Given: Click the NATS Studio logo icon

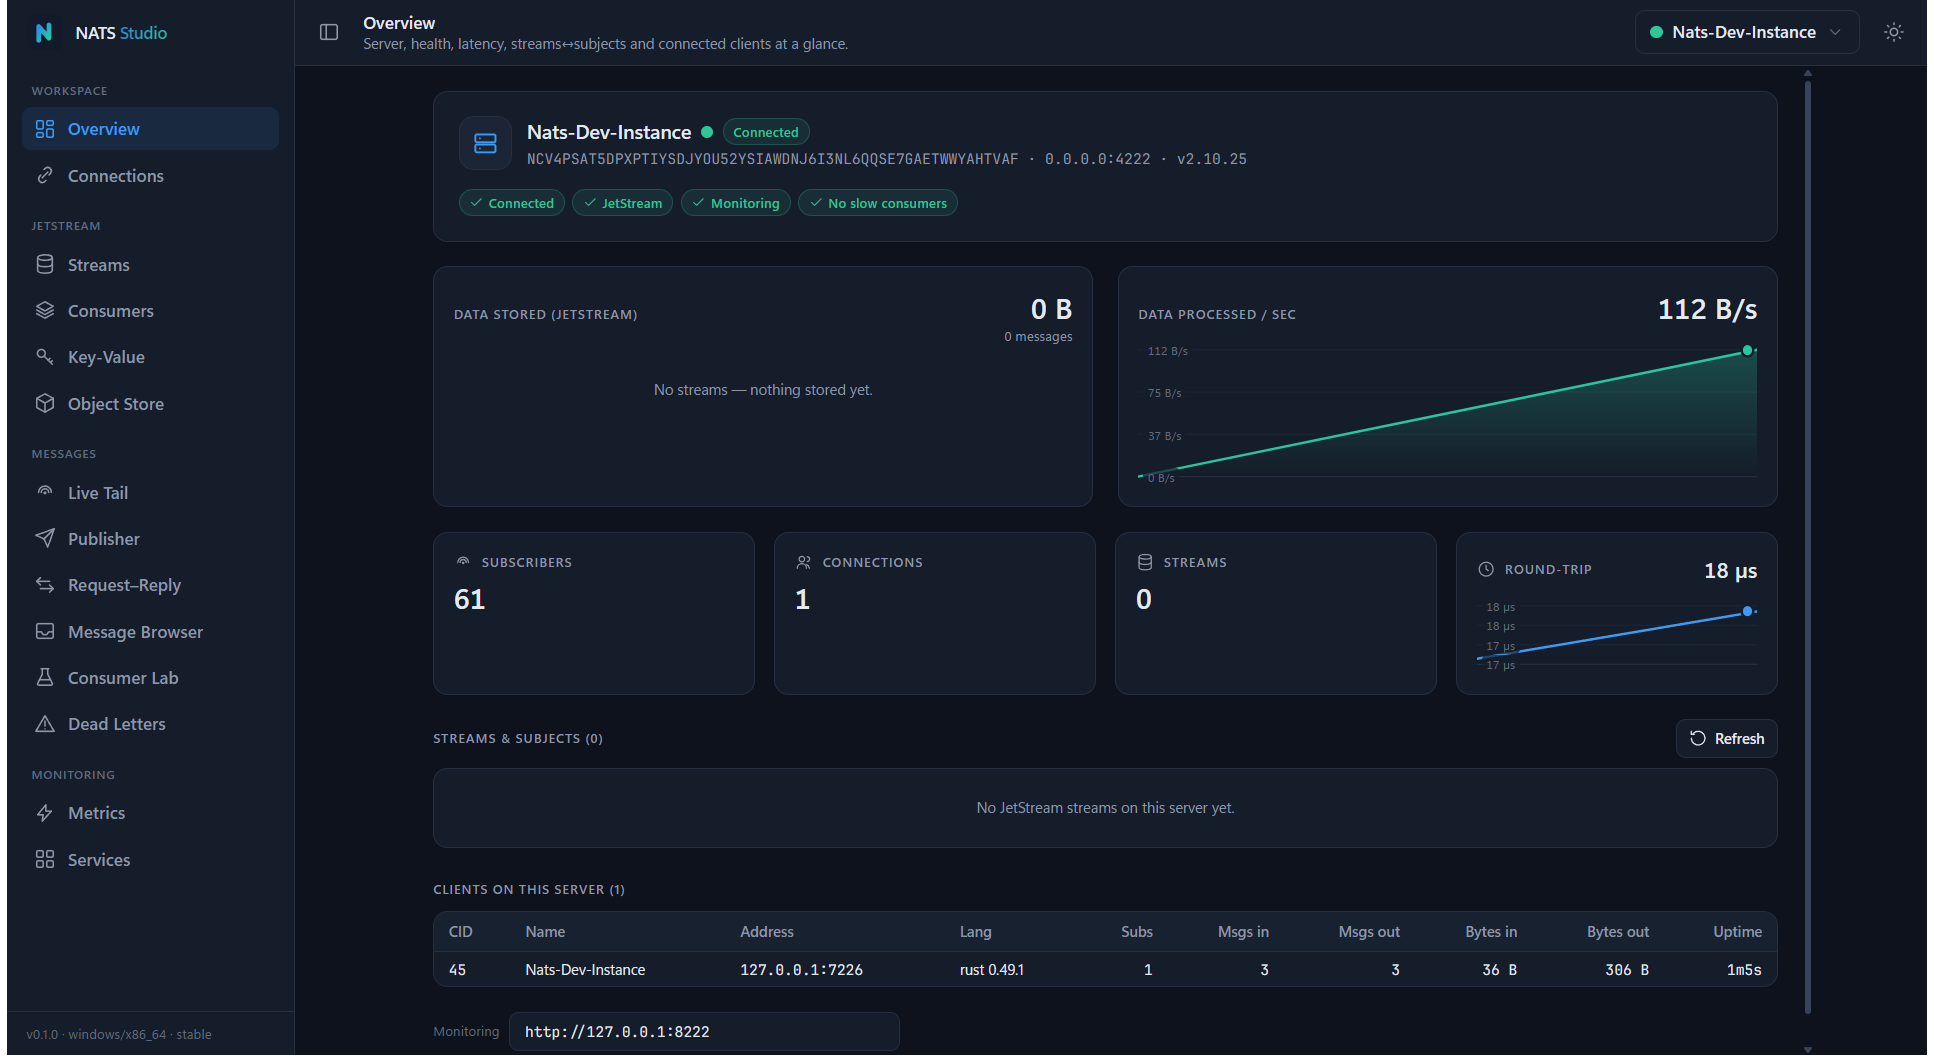Looking at the screenshot, I should click(44, 33).
